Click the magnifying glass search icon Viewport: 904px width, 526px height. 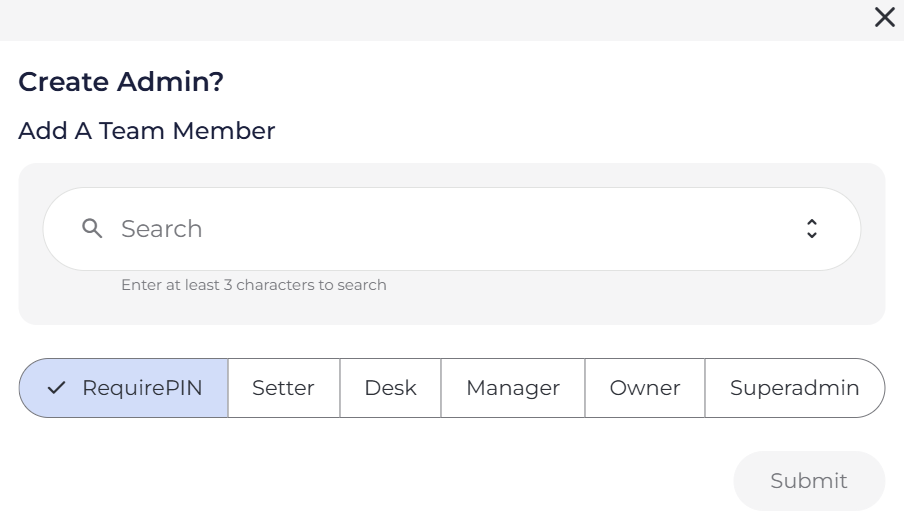92,229
